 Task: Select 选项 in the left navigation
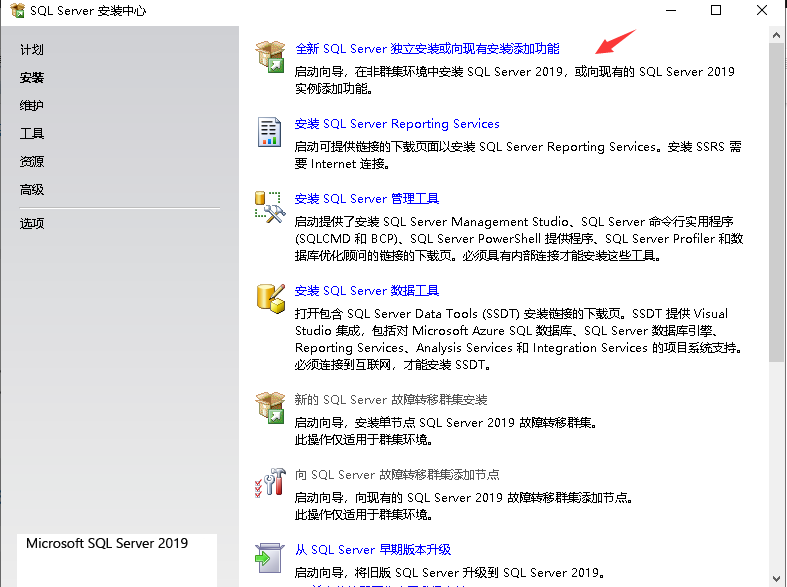(32, 223)
